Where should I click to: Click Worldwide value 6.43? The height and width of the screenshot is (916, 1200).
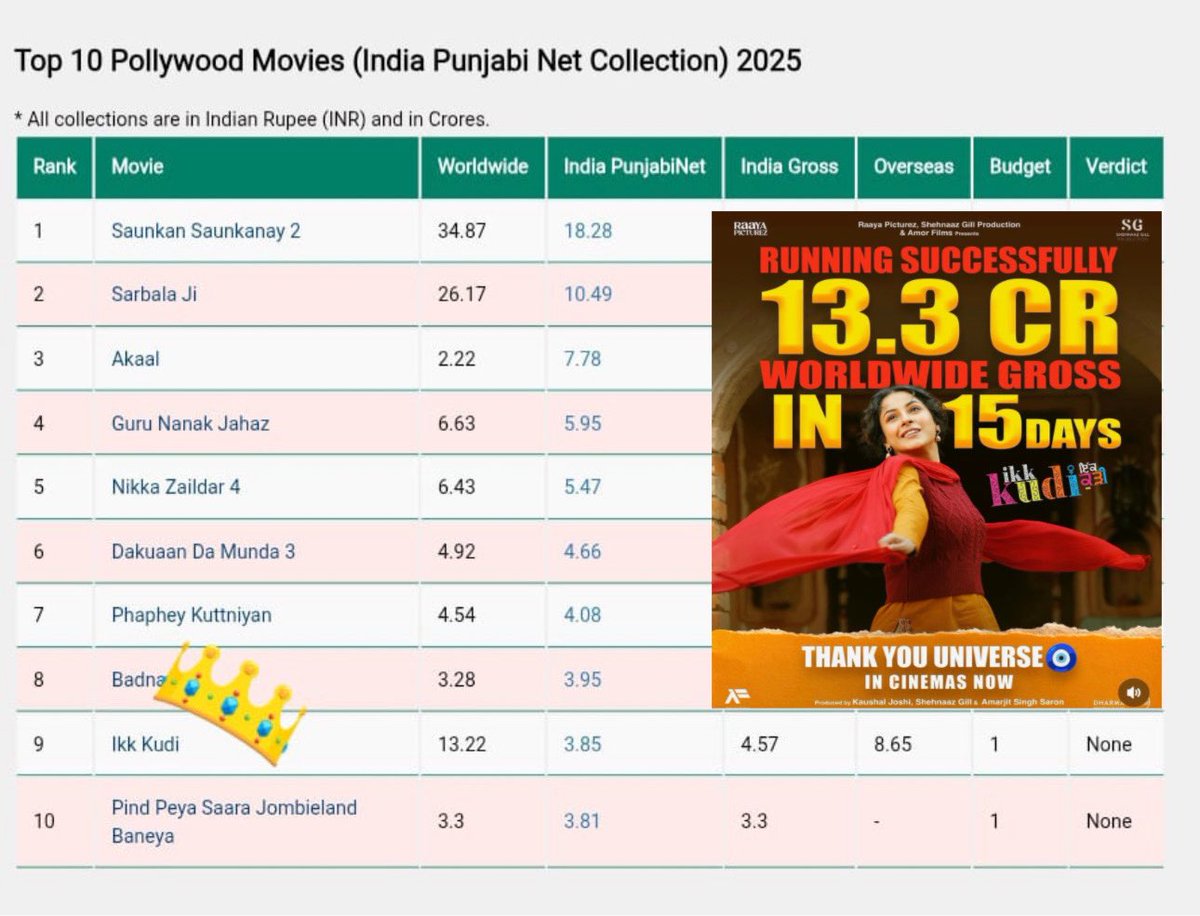click(456, 487)
